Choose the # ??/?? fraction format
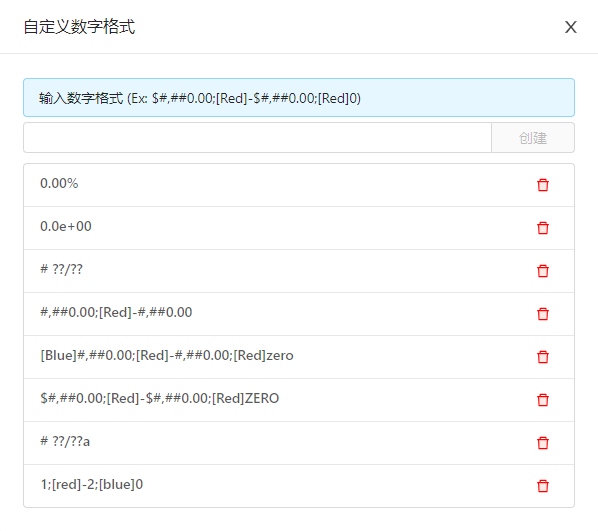This screenshot has height=531, width=598. click(x=299, y=271)
